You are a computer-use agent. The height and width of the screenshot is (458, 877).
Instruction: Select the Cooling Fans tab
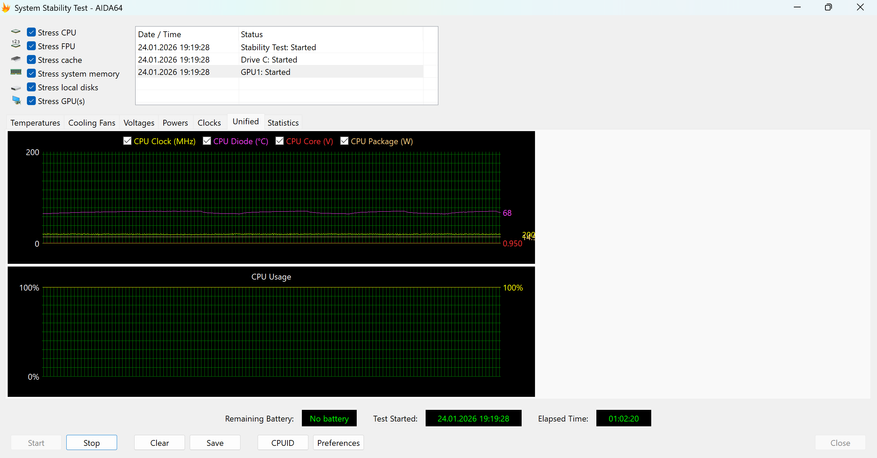(92, 123)
